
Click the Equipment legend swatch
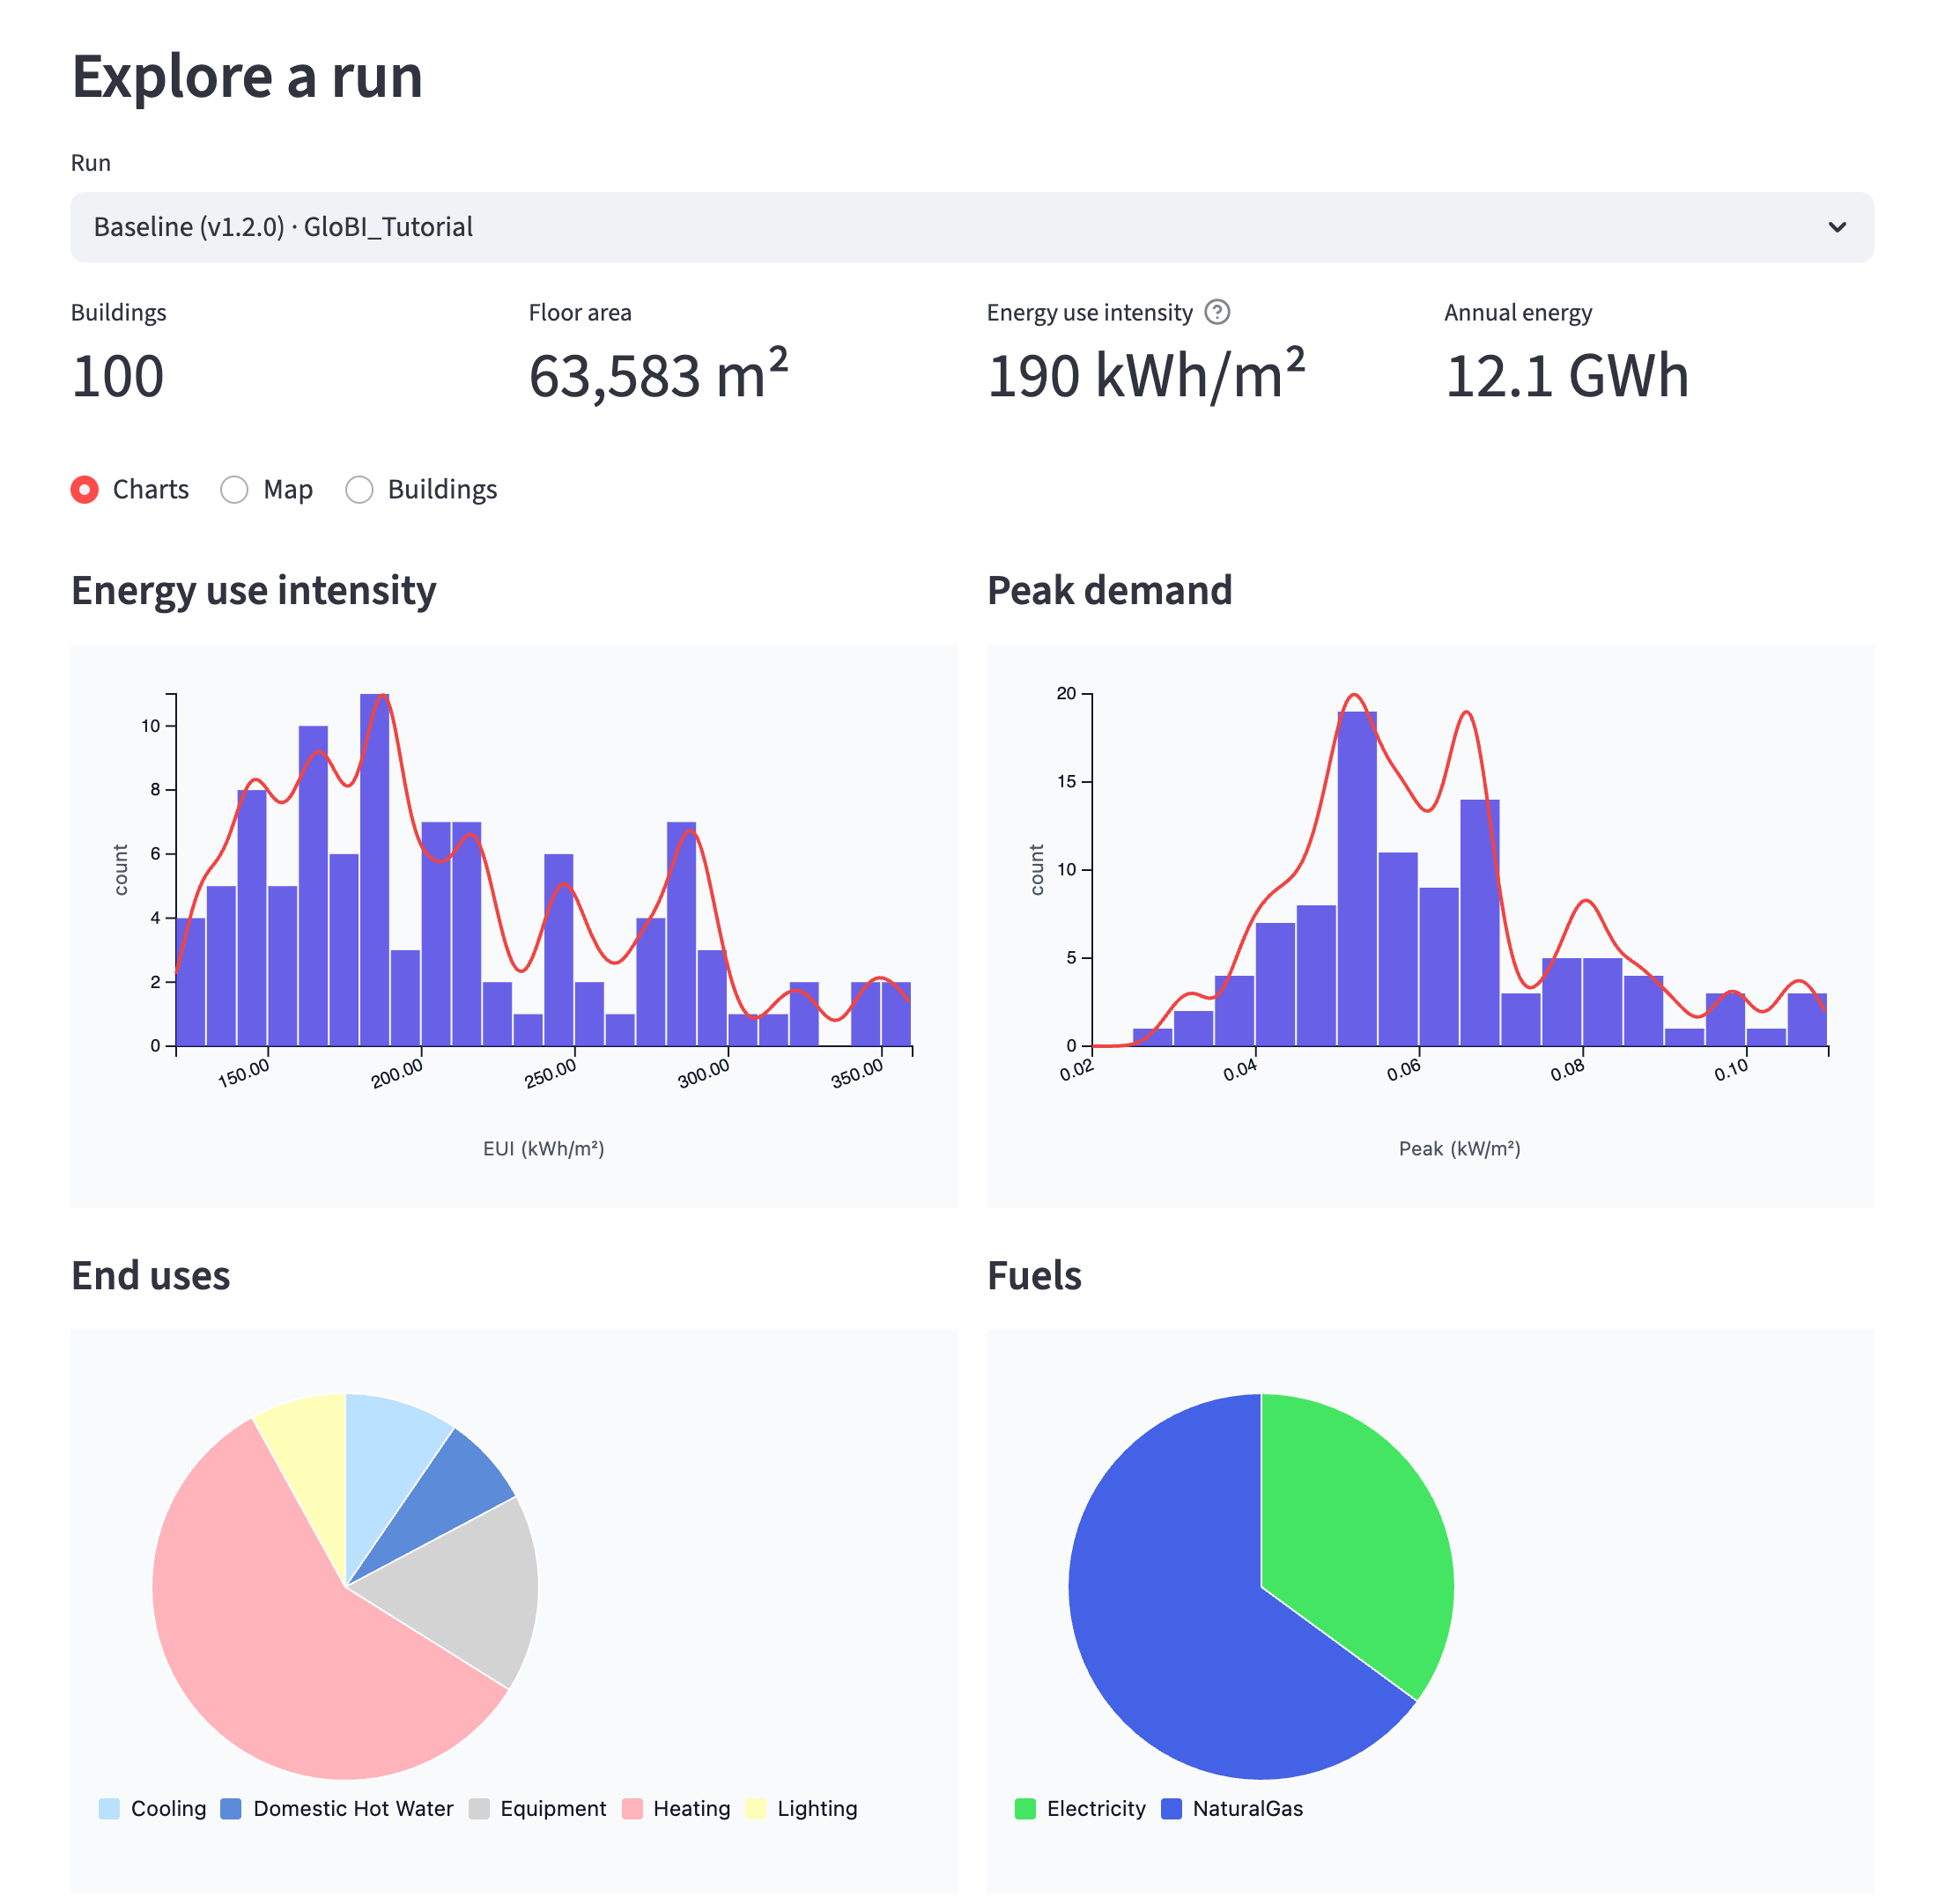tap(478, 1808)
